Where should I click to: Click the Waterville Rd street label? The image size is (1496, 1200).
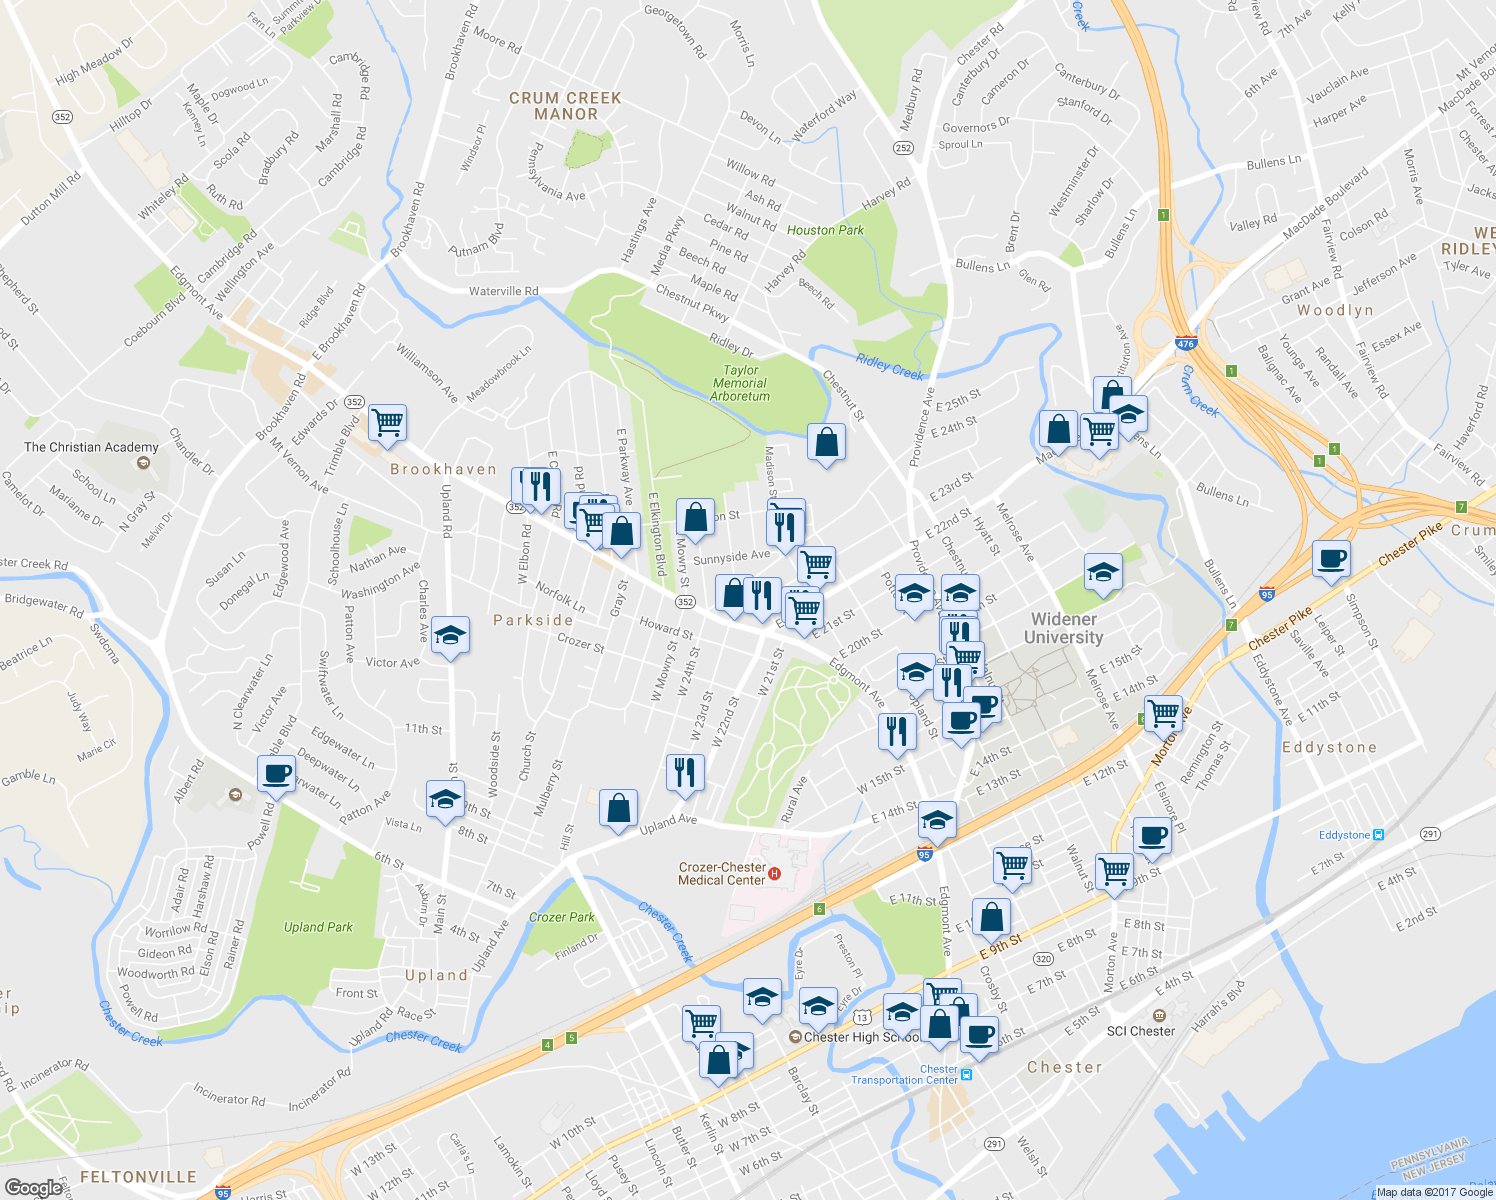(504, 291)
